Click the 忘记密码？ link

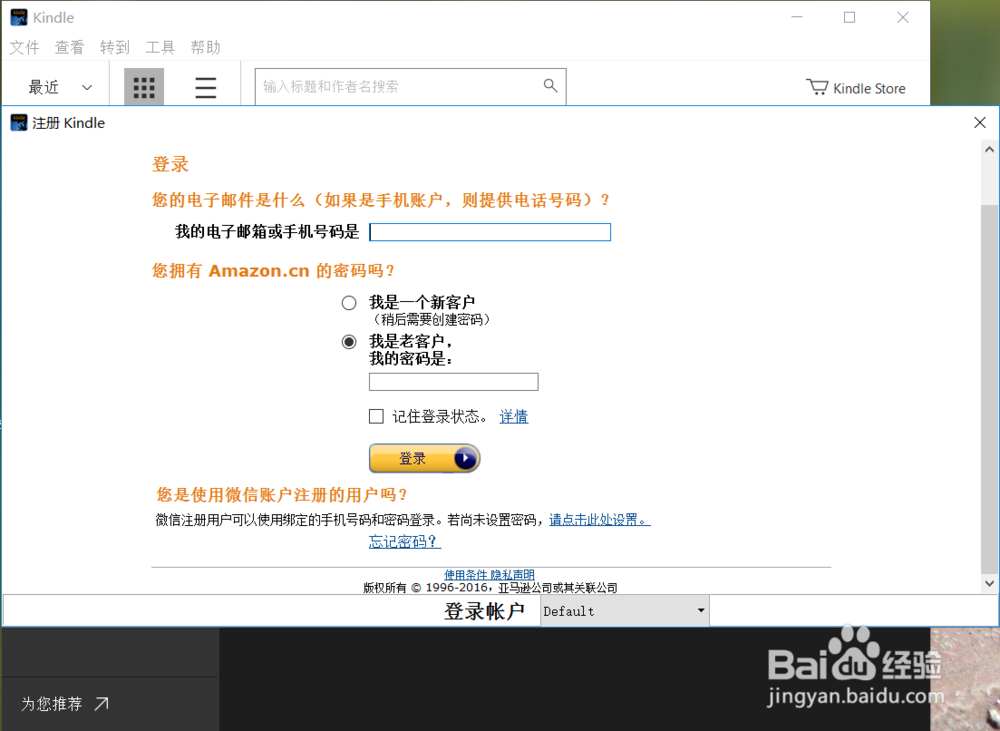[x=404, y=542]
